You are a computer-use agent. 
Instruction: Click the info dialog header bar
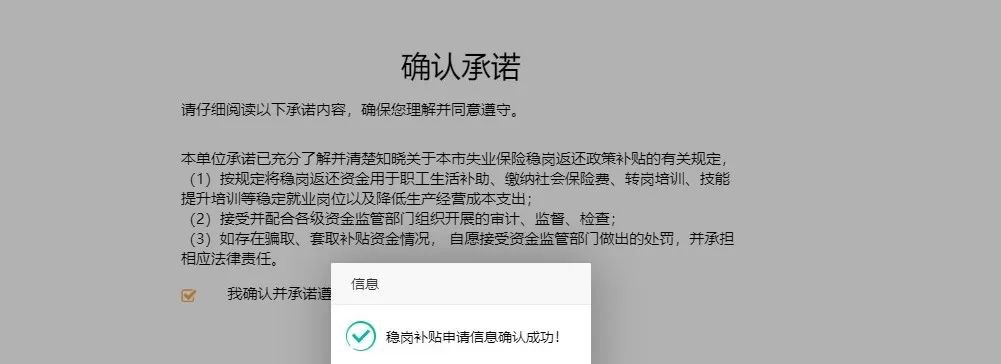(461, 284)
